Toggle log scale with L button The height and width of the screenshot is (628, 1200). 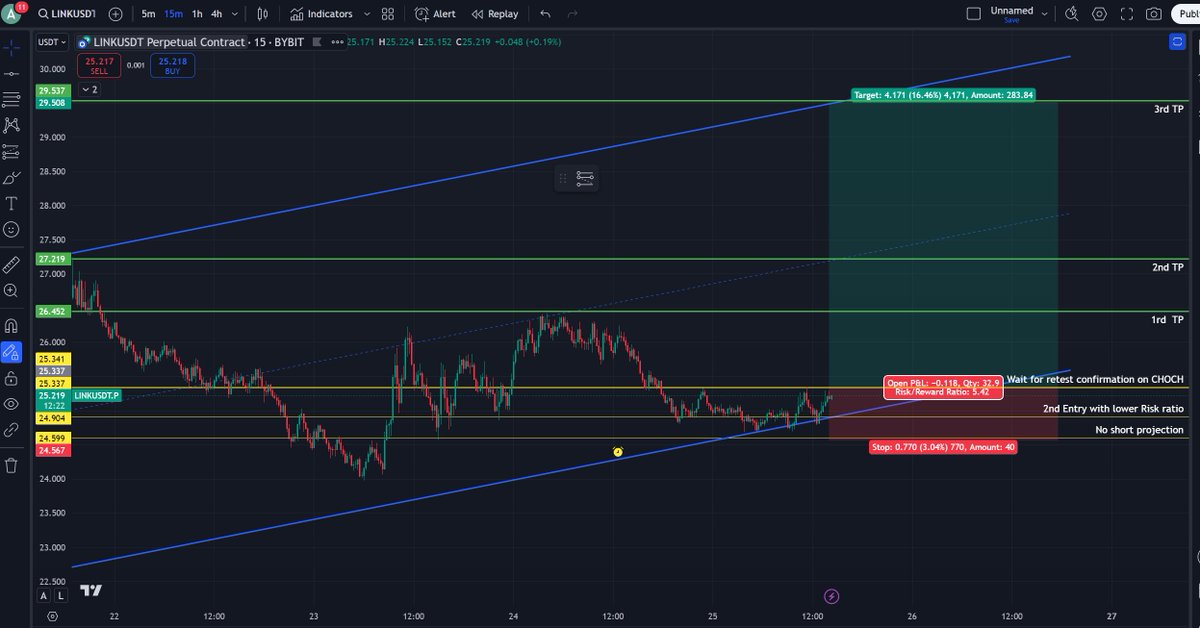point(60,595)
